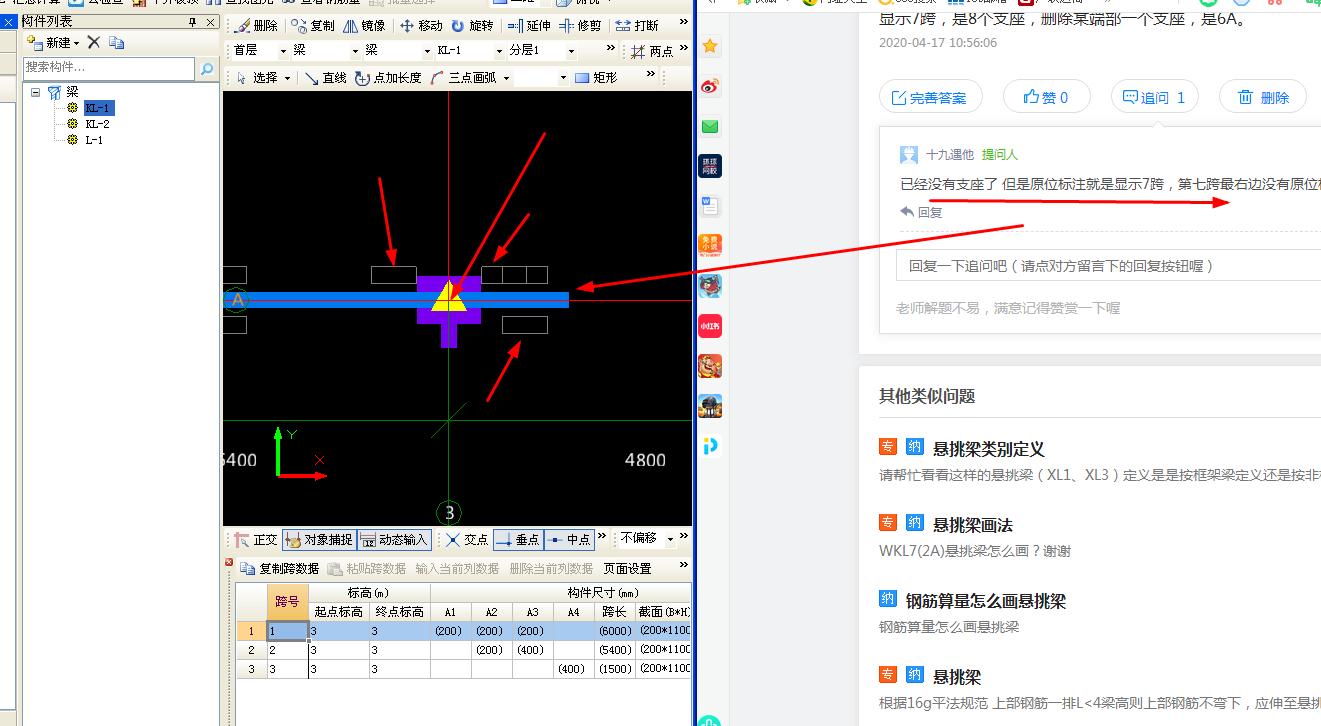Click the 搜索构件 search field

[109, 68]
